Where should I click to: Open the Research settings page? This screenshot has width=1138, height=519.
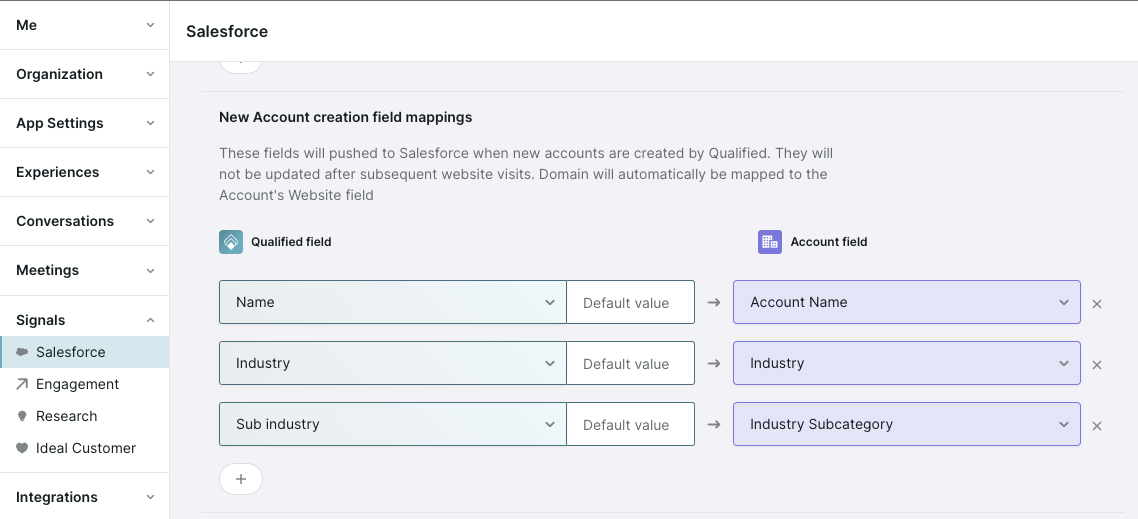pyautogui.click(x=85, y=416)
